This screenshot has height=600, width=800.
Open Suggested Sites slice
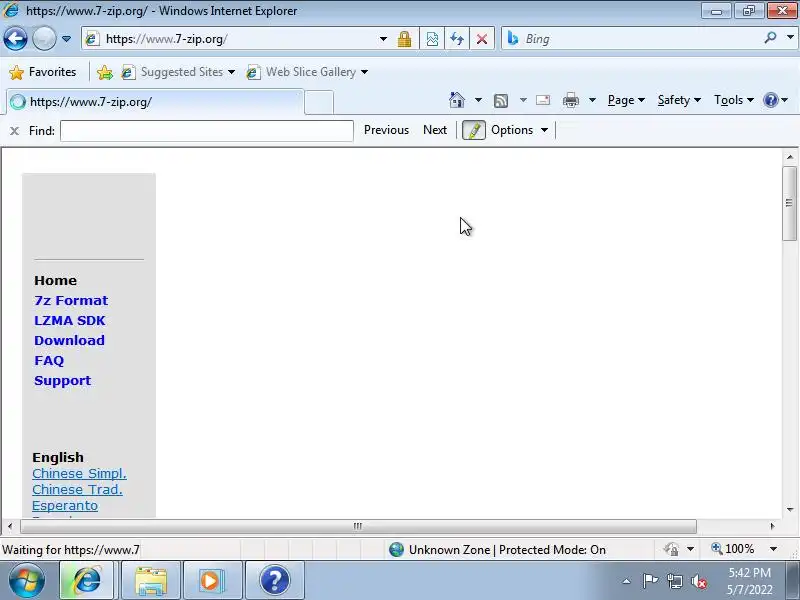point(178,72)
